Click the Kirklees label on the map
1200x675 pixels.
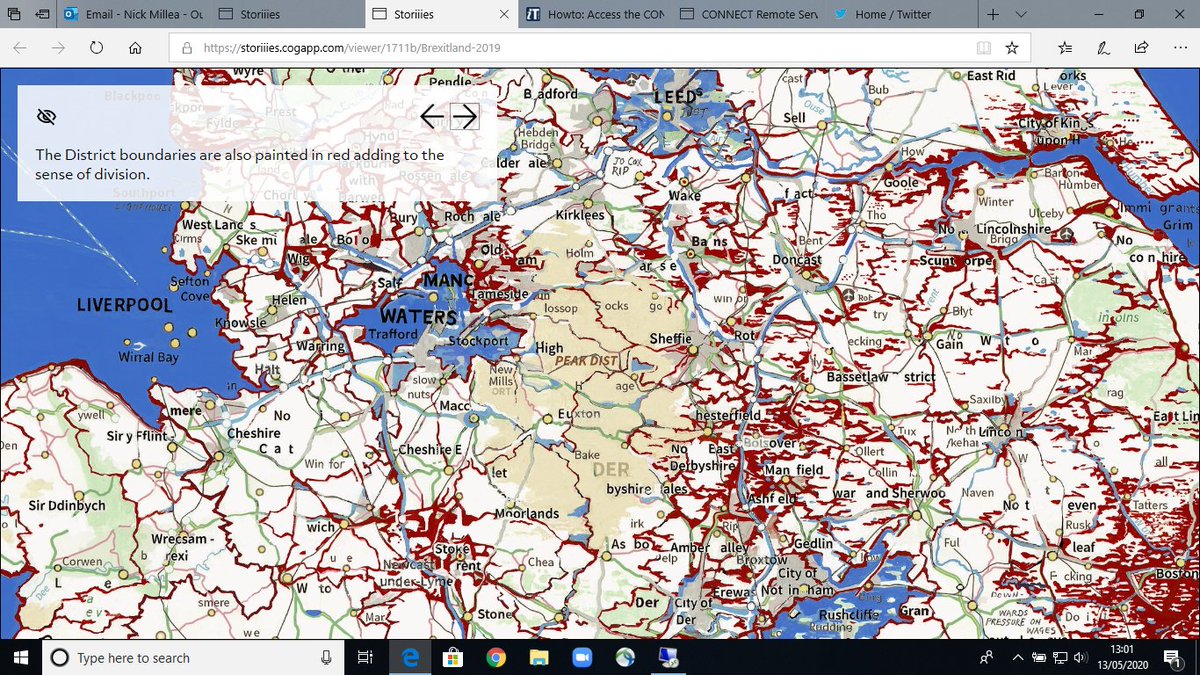[x=580, y=215]
